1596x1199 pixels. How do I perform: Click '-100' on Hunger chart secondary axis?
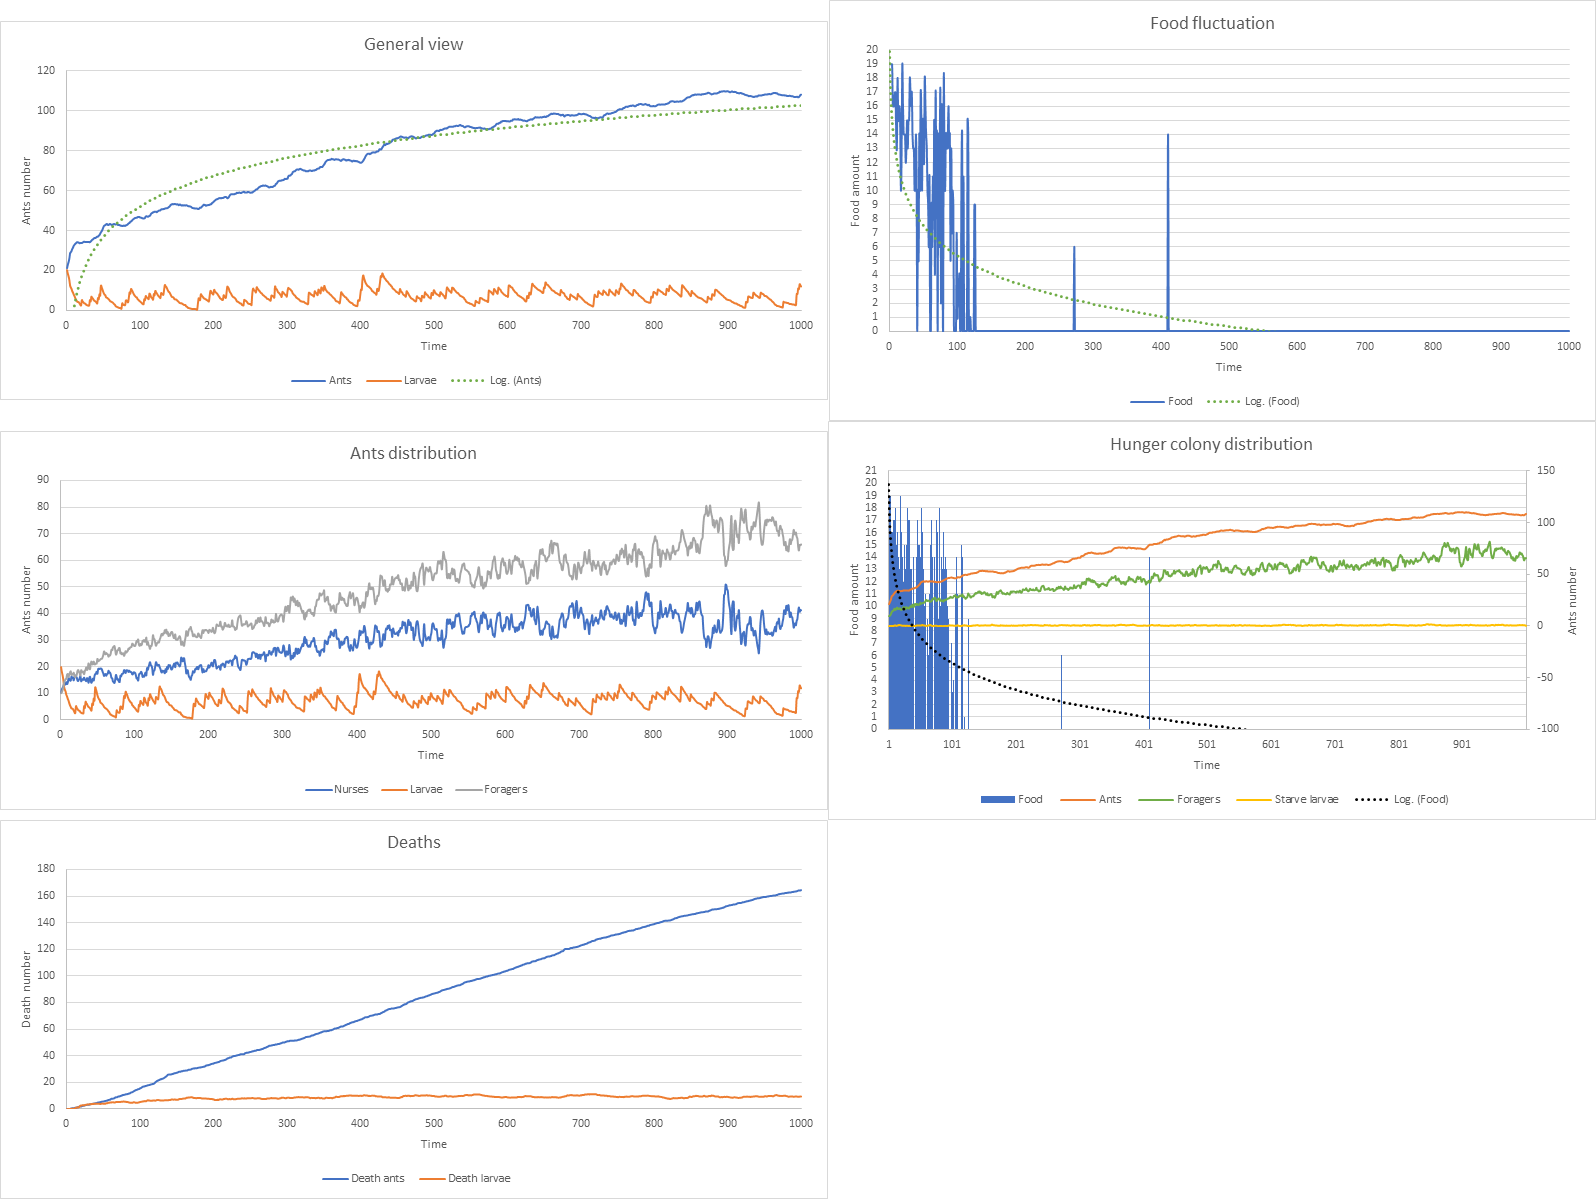point(1547,728)
